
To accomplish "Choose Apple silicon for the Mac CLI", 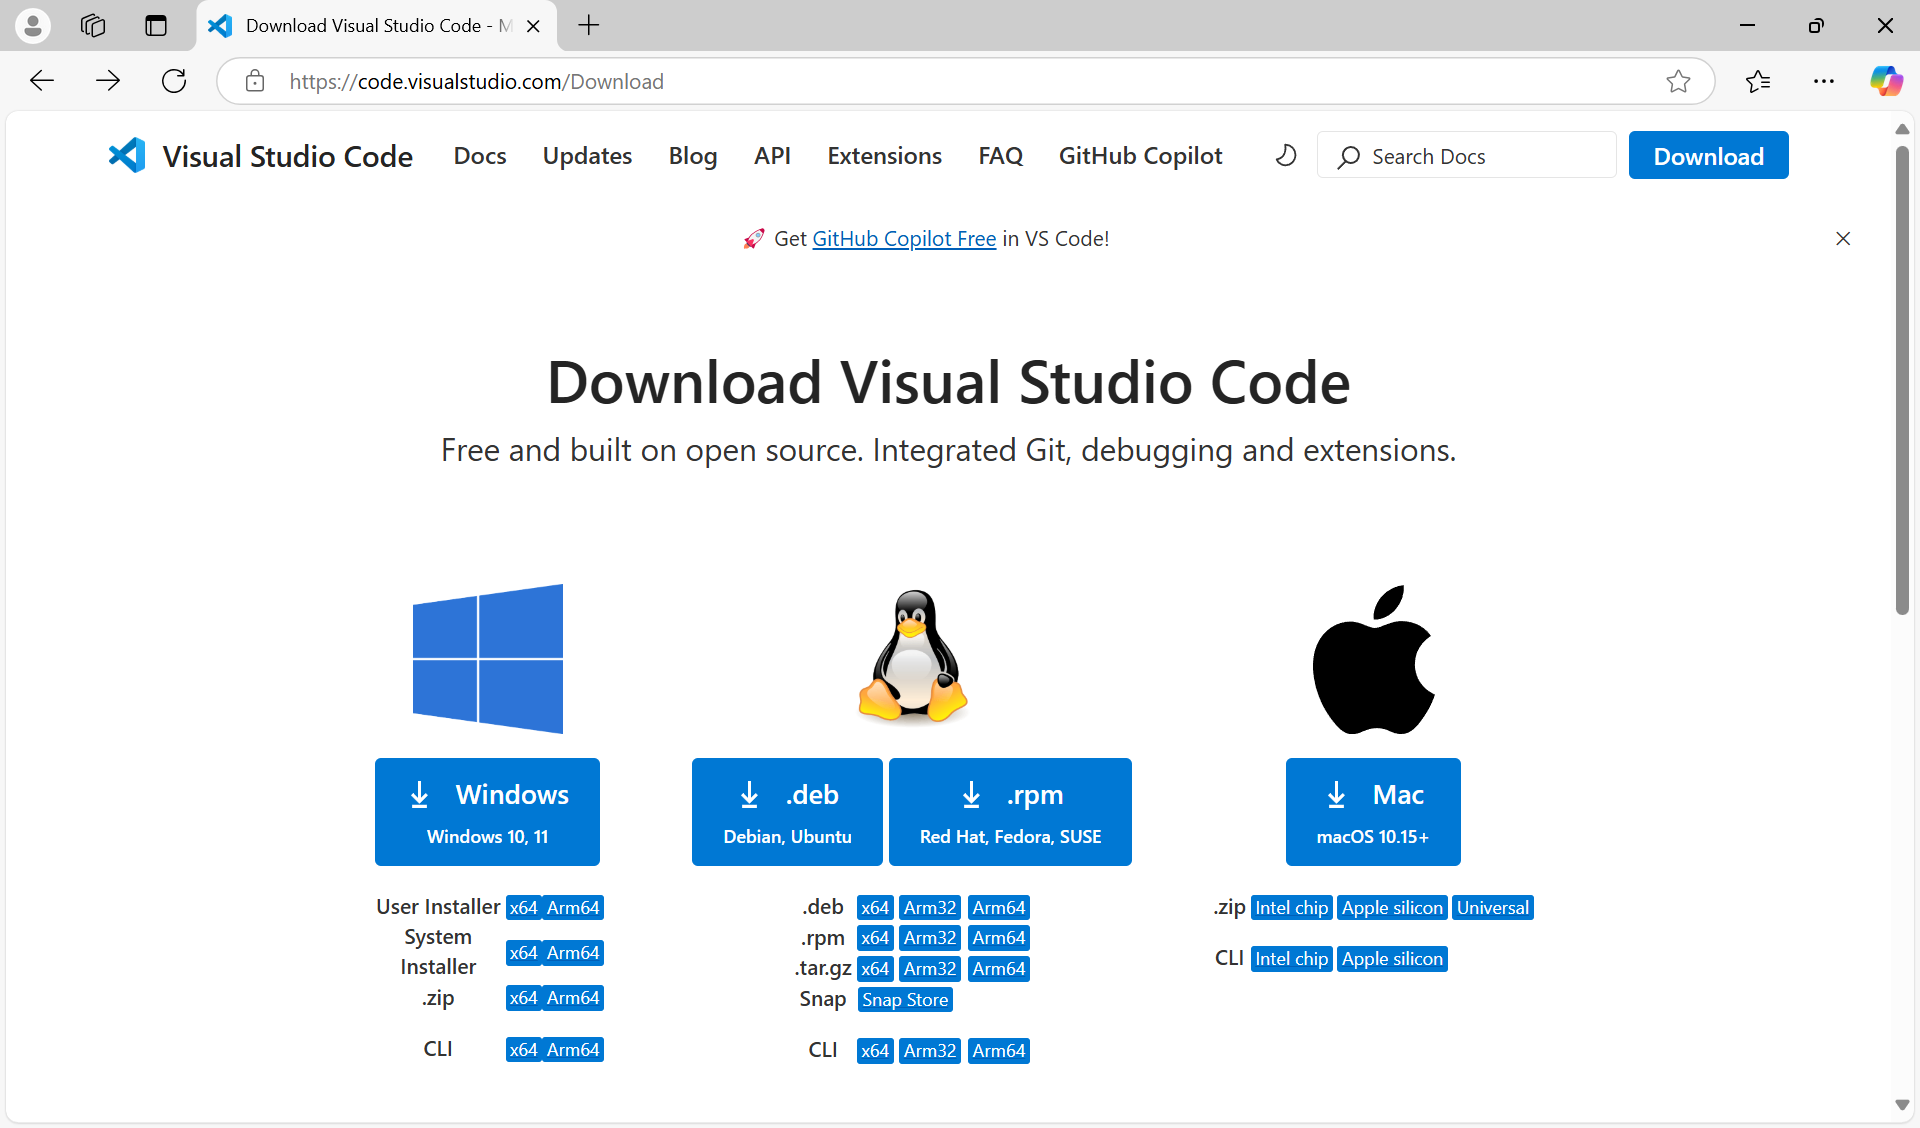I will 1391,958.
